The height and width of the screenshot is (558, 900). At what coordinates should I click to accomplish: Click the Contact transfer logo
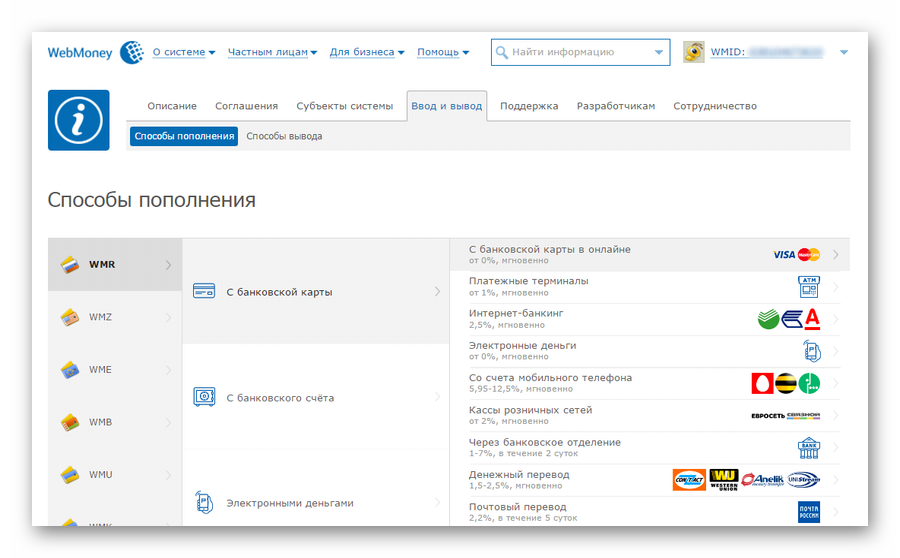[x=689, y=480]
